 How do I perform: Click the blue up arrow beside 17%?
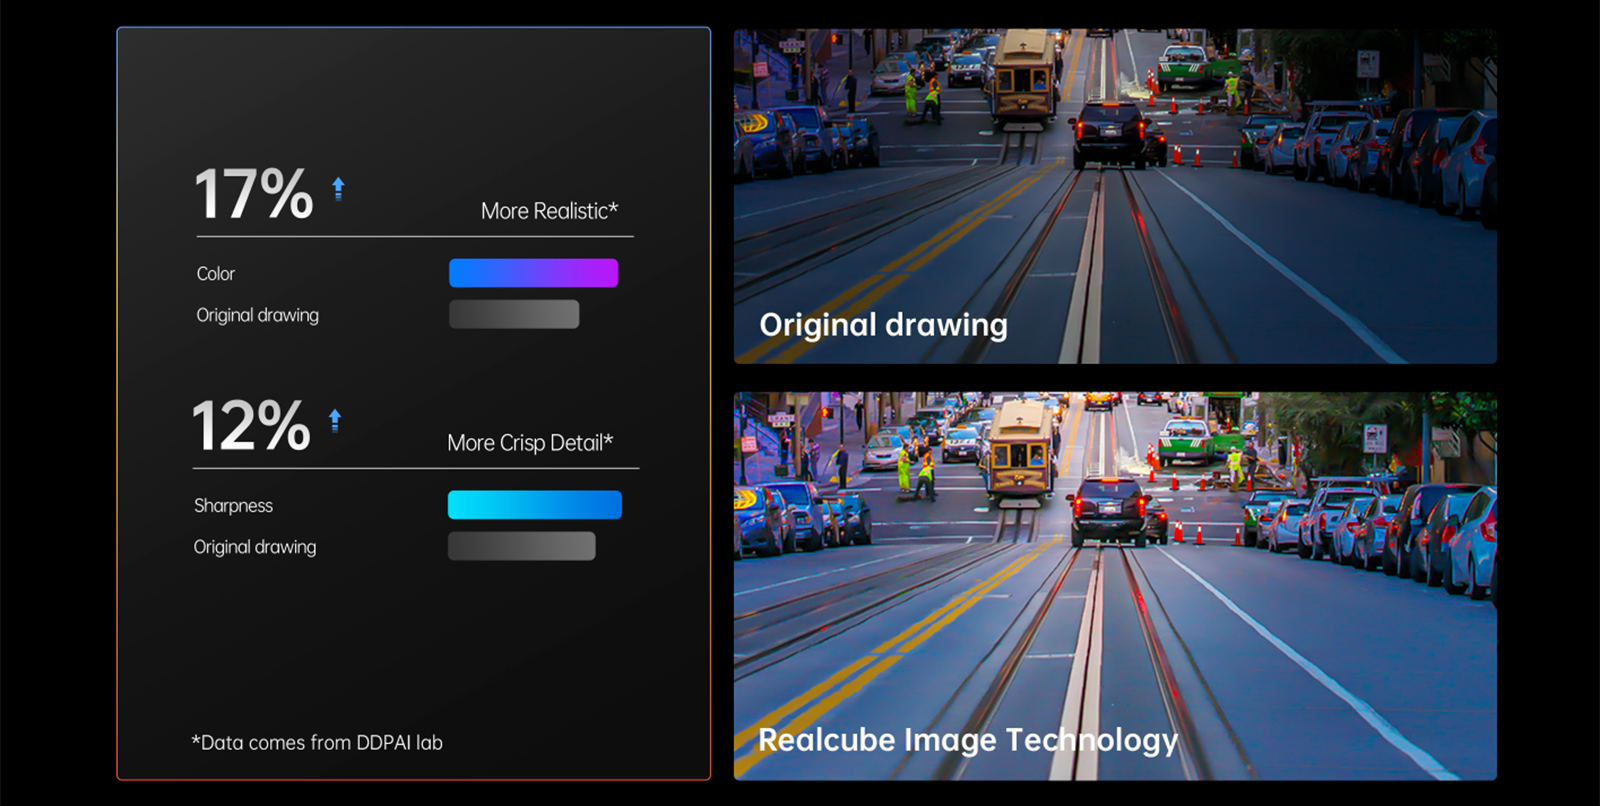338,189
